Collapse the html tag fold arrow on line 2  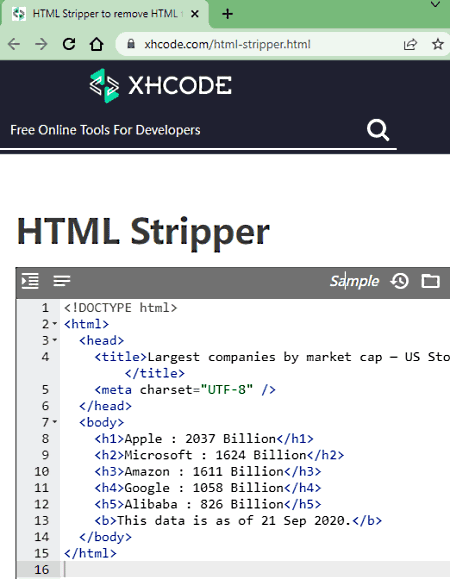[55, 324]
